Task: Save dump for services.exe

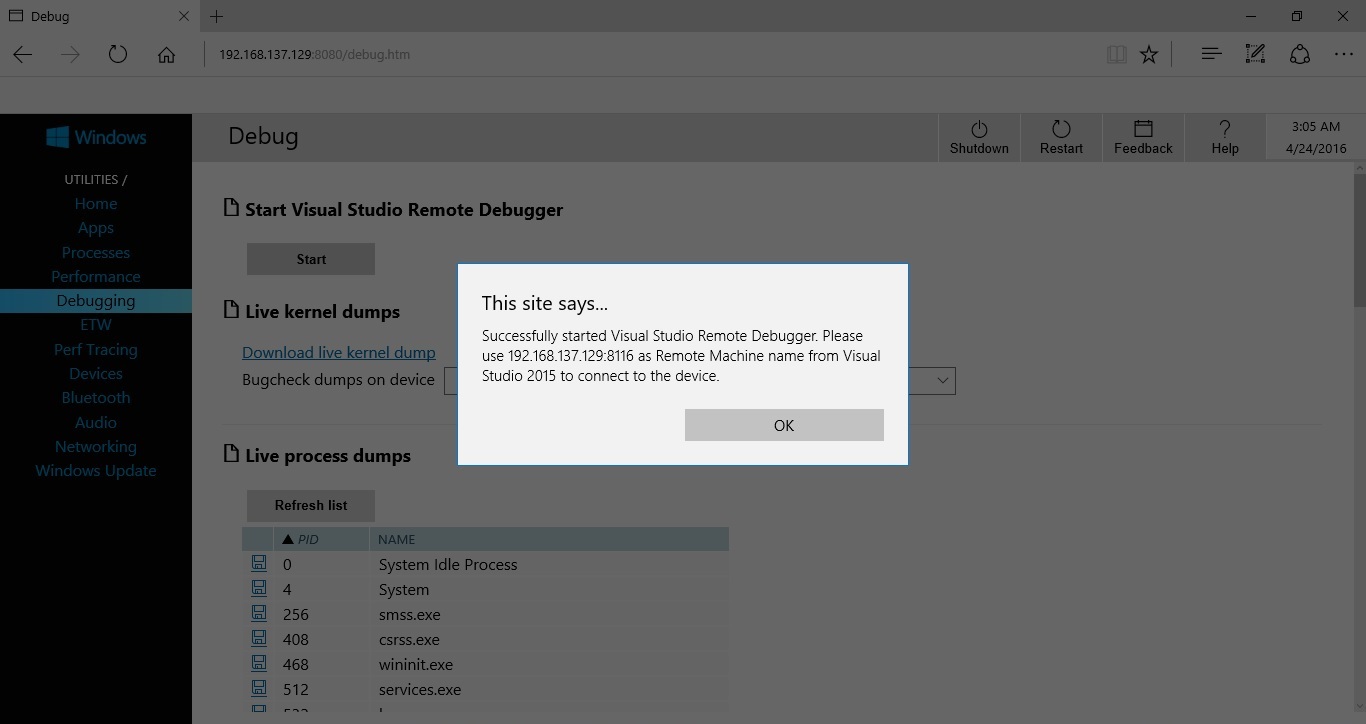Action: point(259,688)
